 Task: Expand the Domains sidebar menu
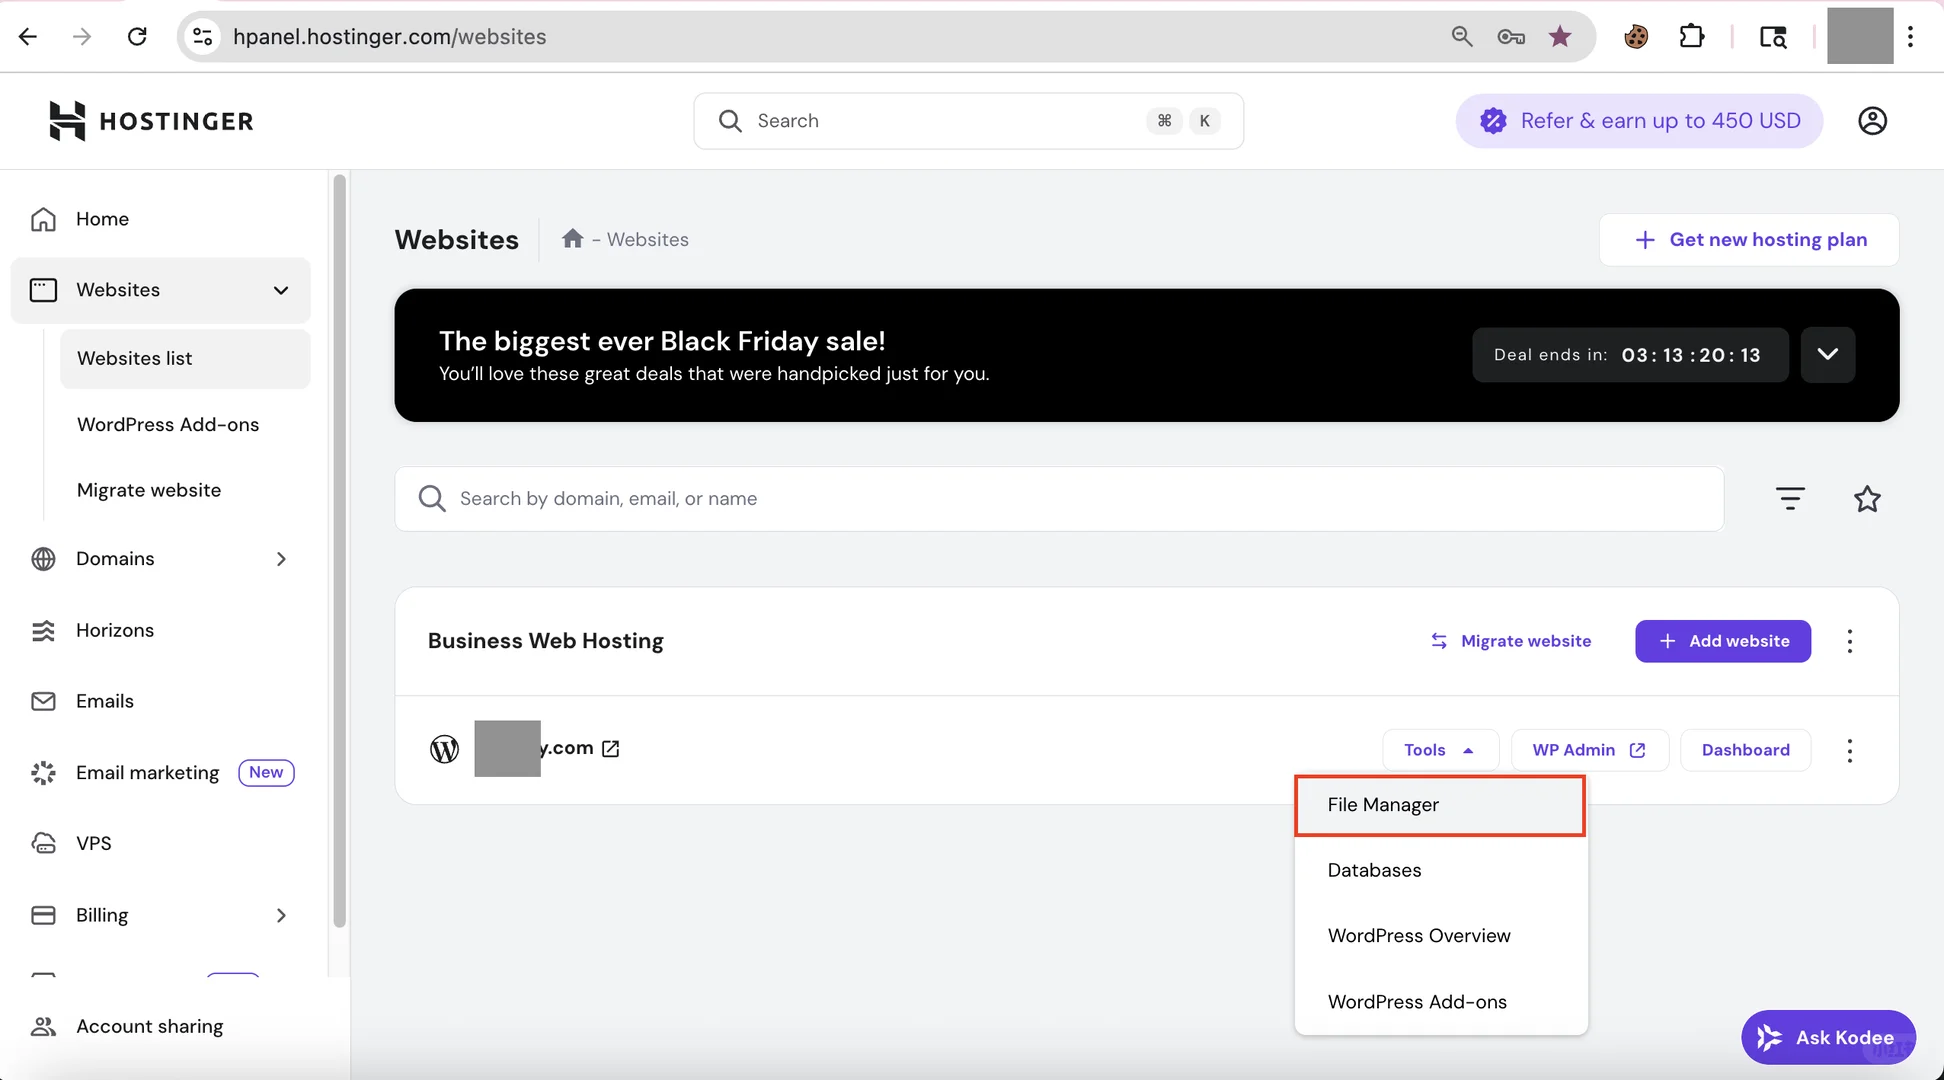(x=281, y=559)
